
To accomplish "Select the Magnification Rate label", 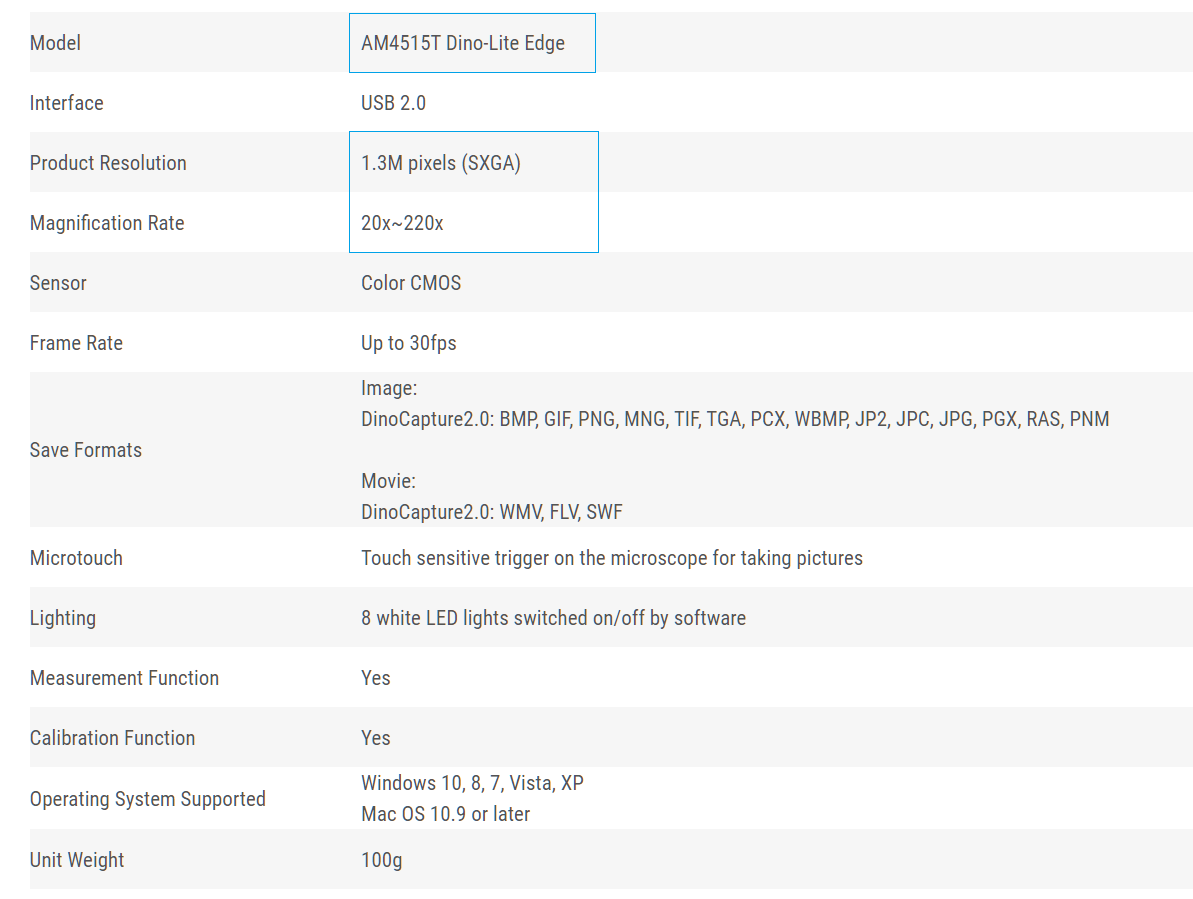I will tap(107, 224).
